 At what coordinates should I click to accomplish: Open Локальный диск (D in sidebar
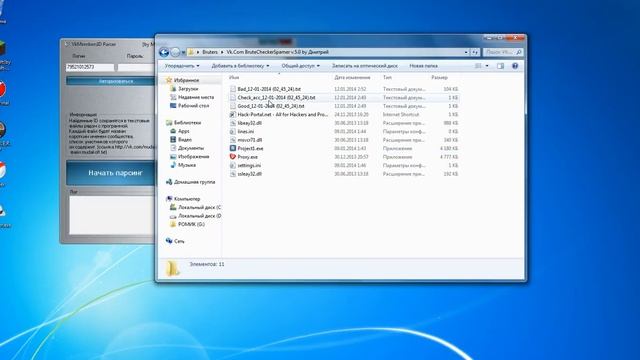coord(199,216)
